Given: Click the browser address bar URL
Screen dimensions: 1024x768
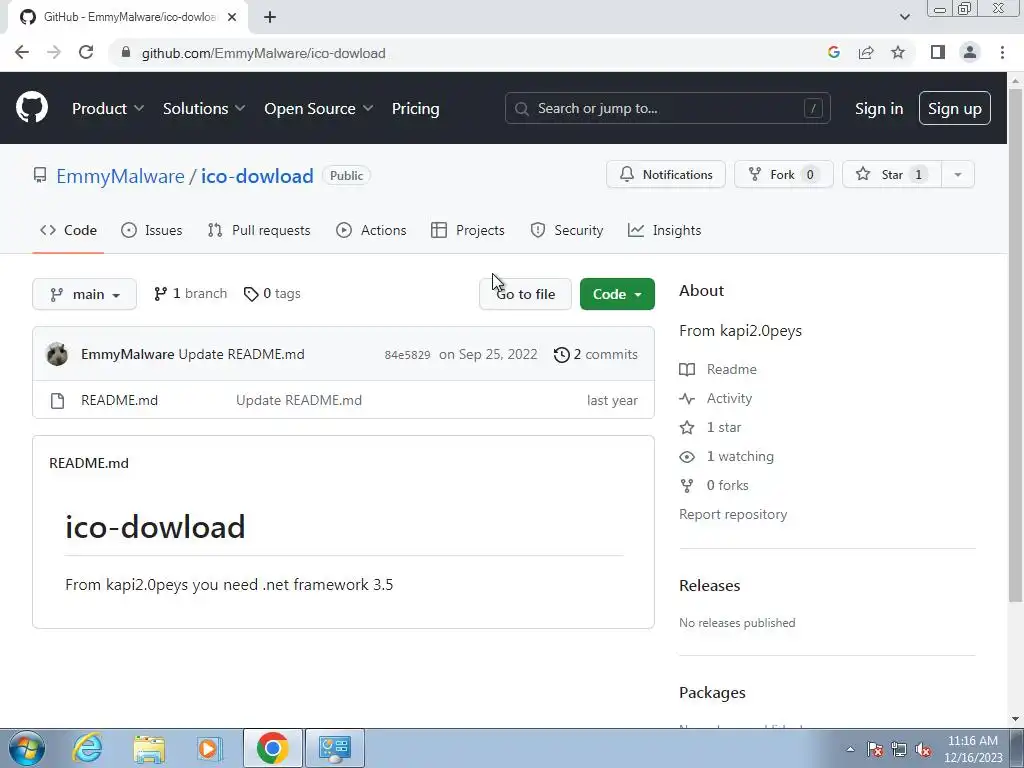Looking at the screenshot, I should click(x=263, y=53).
